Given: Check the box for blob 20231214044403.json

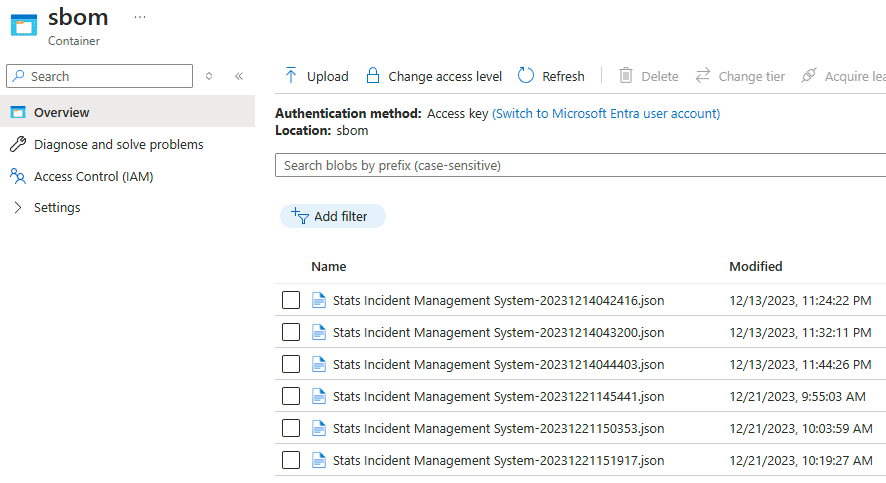Looking at the screenshot, I should pos(291,364).
